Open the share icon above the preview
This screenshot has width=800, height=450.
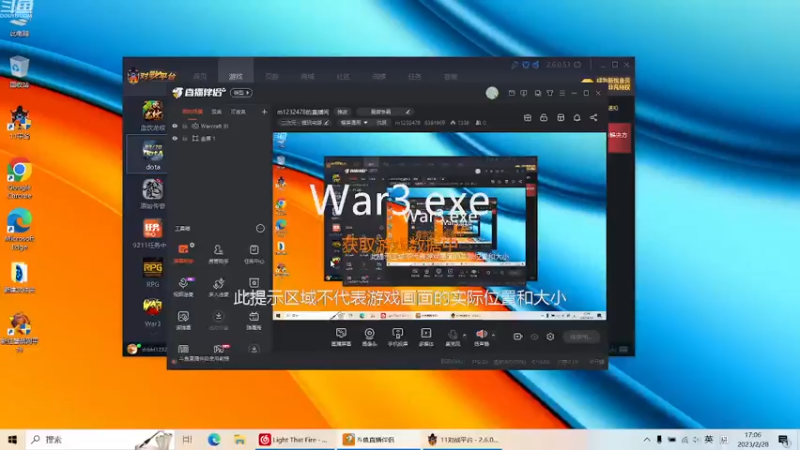tap(593, 118)
